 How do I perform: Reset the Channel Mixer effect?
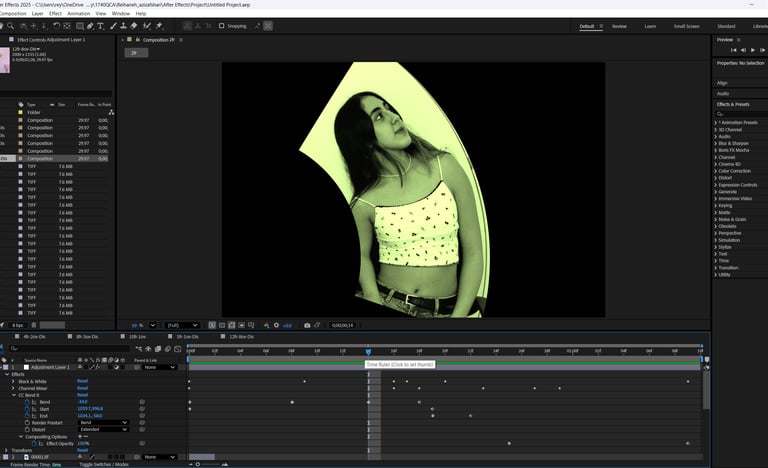83,388
